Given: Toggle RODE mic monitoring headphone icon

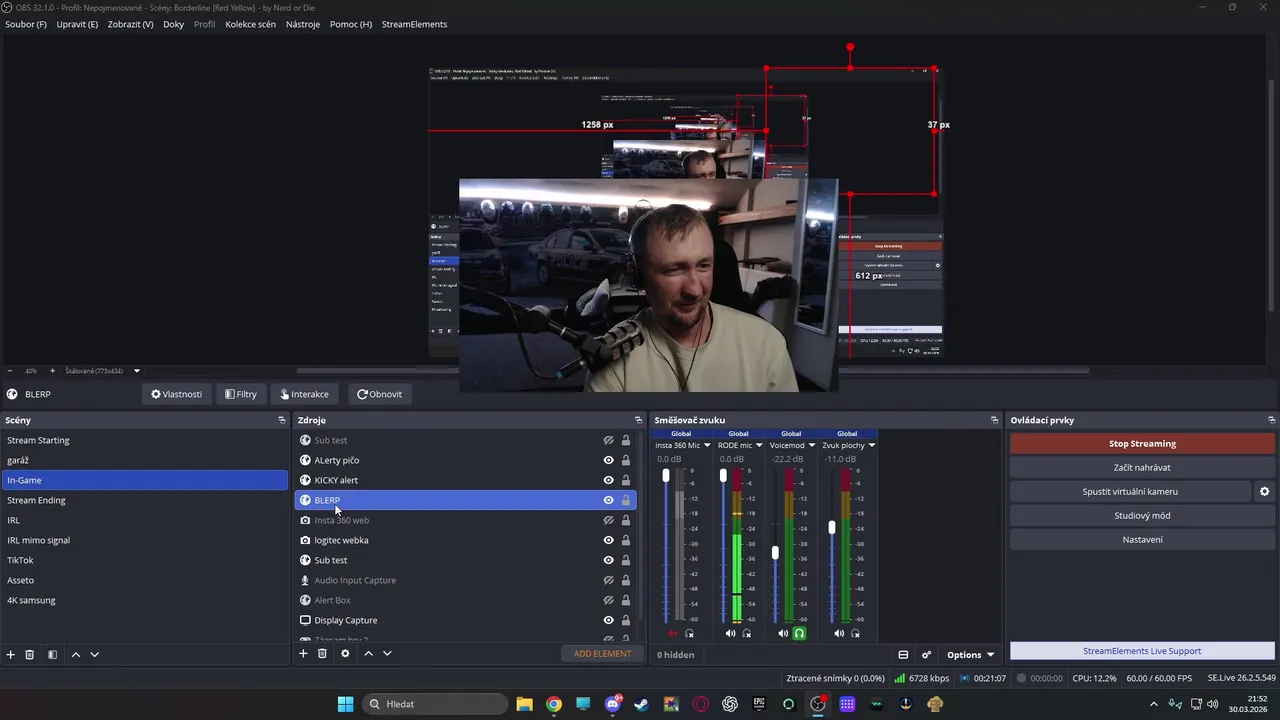Looking at the screenshot, I should pos(746,633).
